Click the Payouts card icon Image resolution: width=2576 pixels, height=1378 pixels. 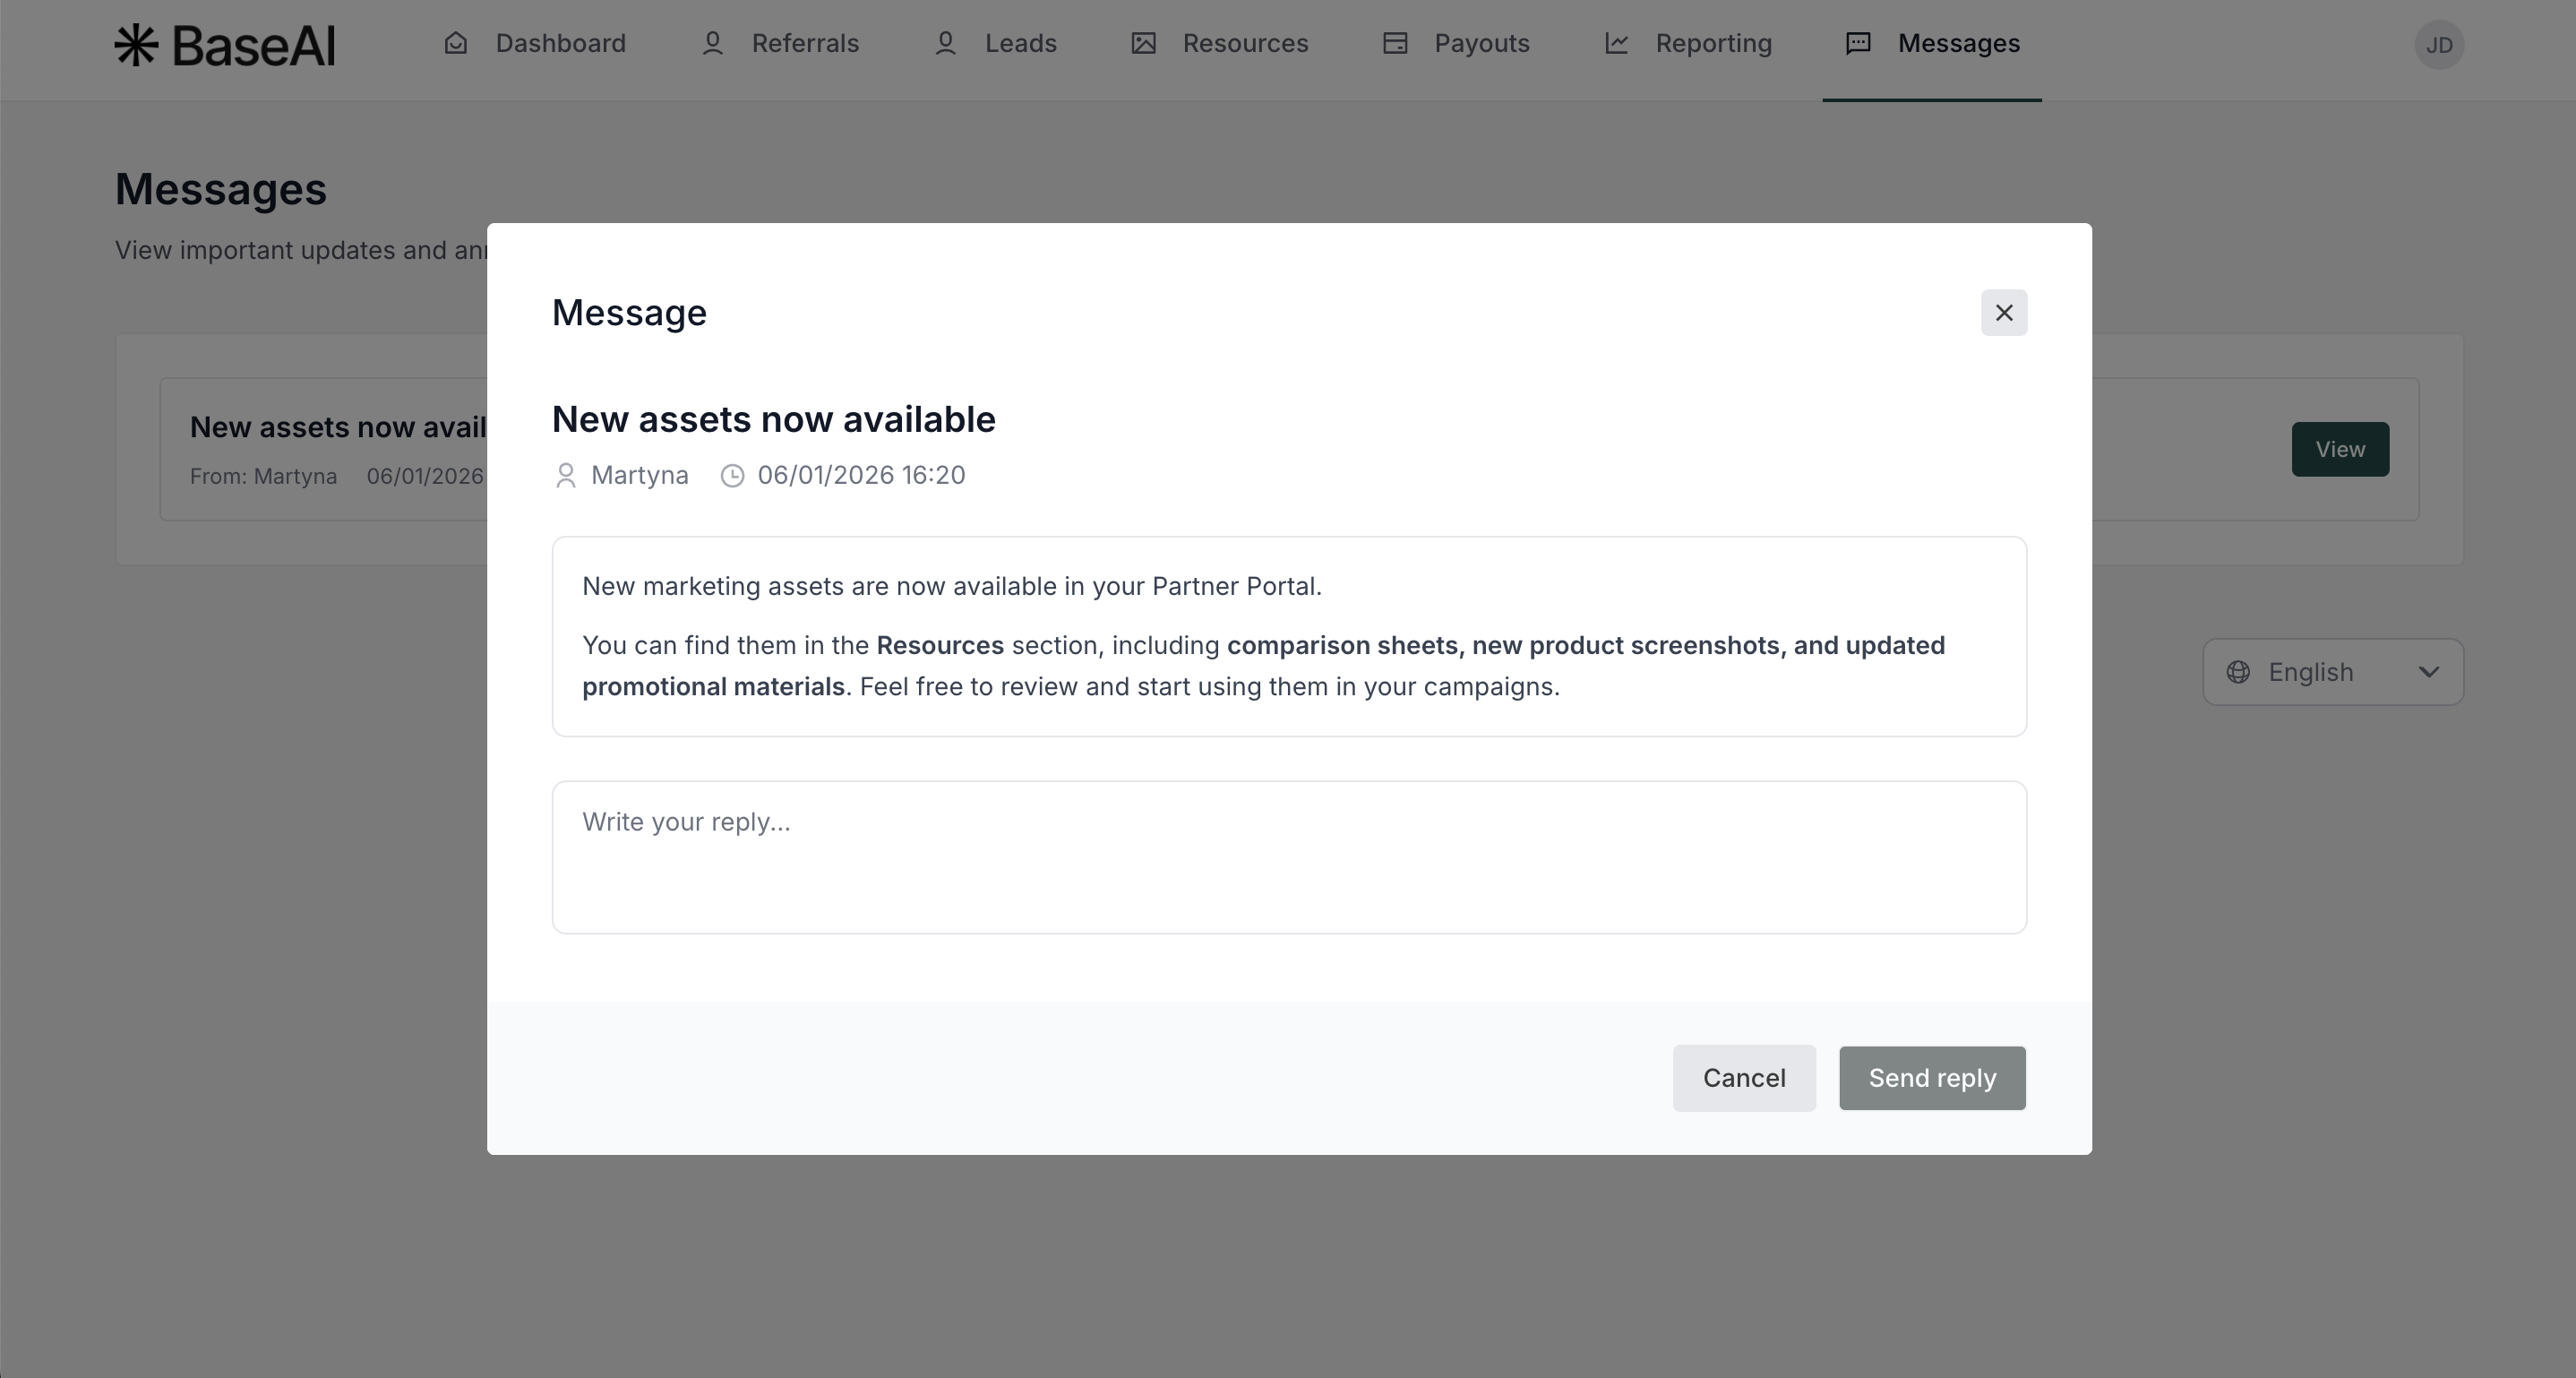pos(1395,44)
